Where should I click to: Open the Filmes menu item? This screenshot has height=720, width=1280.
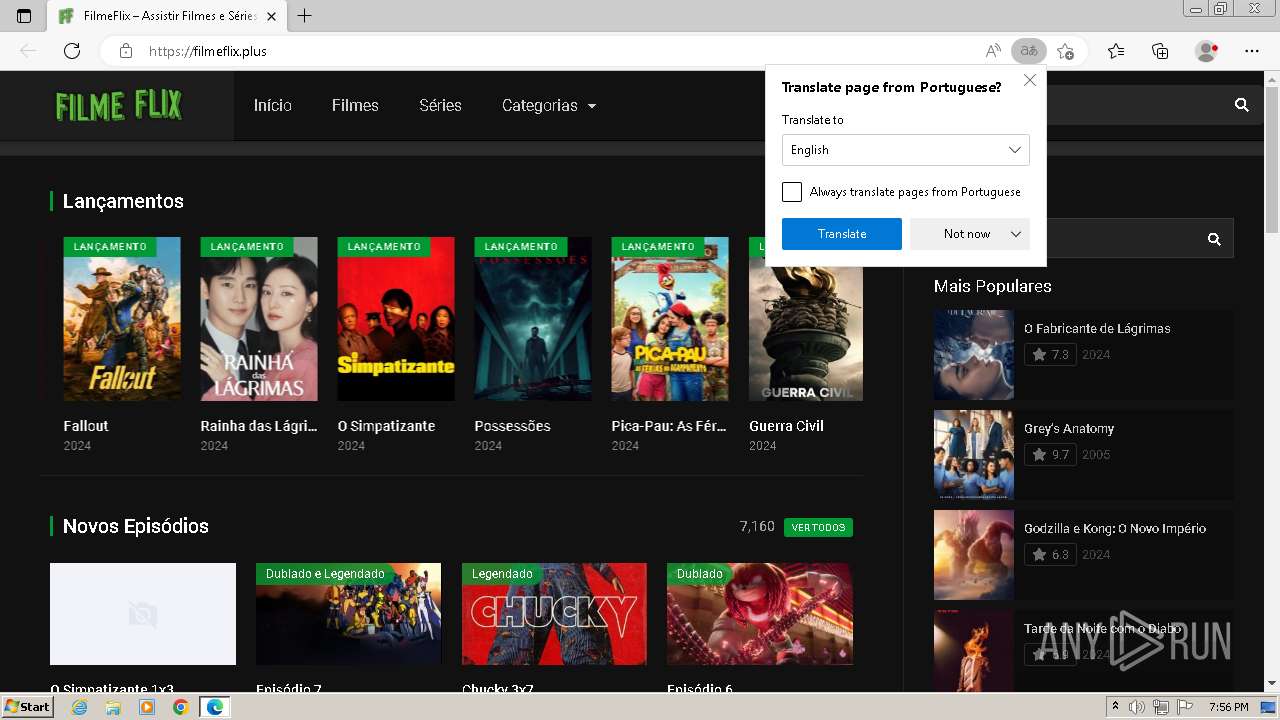click(355, 106)
